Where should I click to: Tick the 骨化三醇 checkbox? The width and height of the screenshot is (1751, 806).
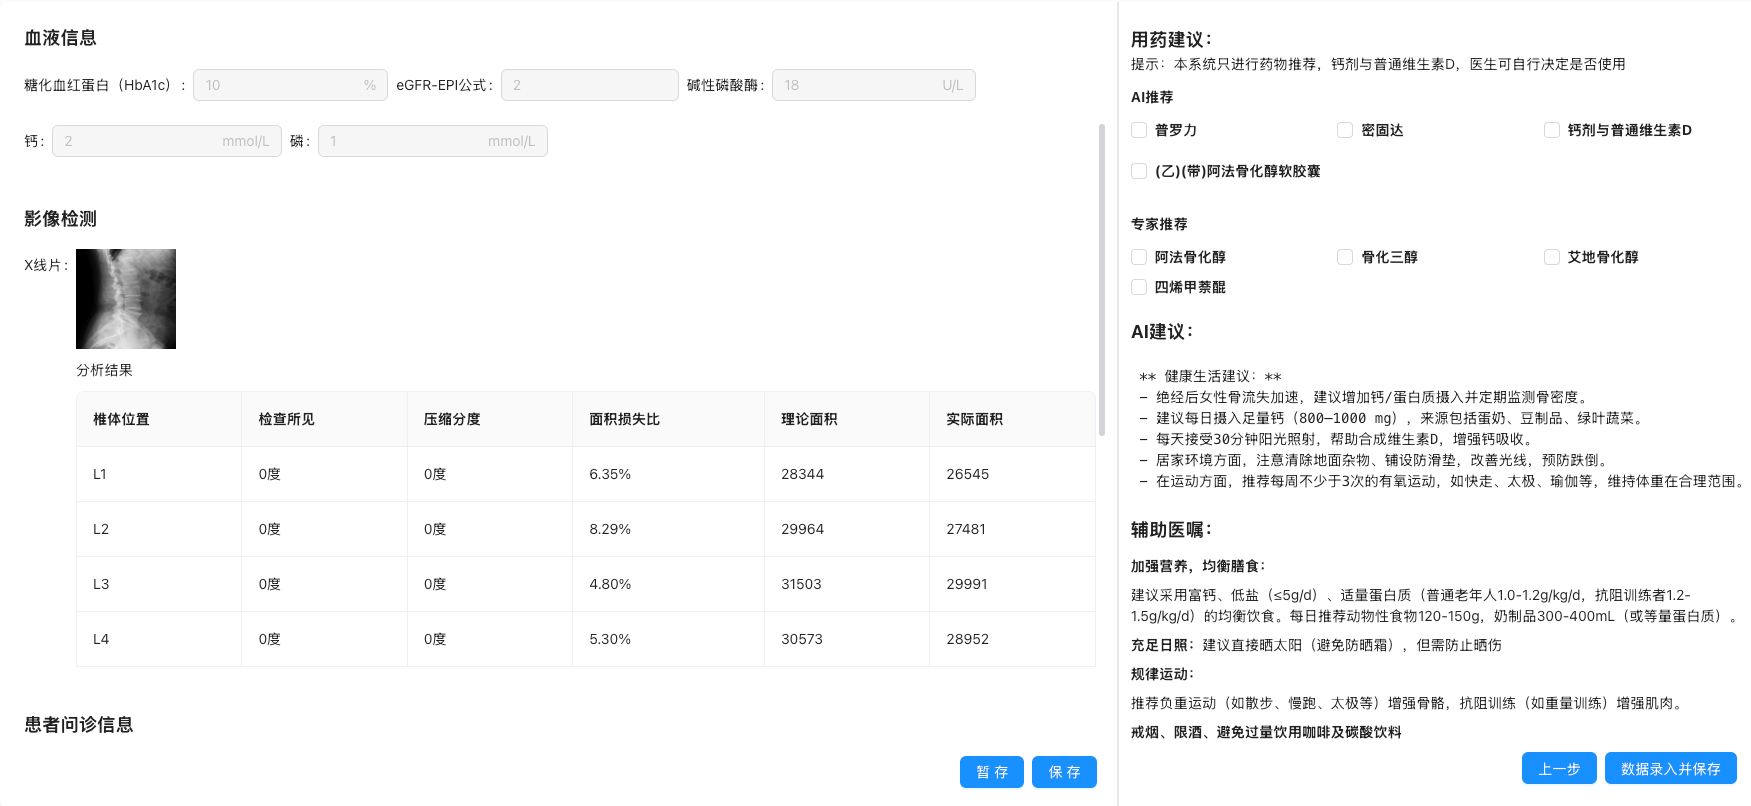coord(1345,257)
